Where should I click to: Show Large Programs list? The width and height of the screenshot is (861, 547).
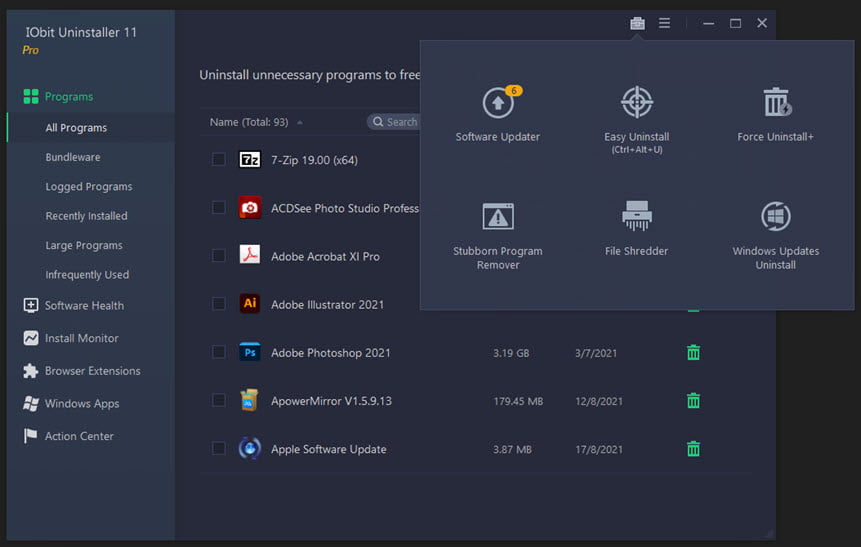coord(84,245)
